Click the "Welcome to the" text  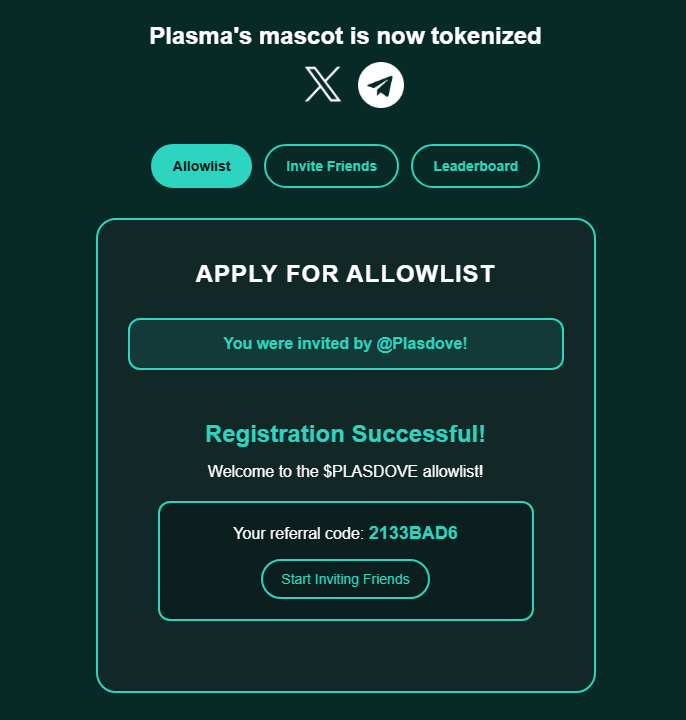[x=263, y=470]
